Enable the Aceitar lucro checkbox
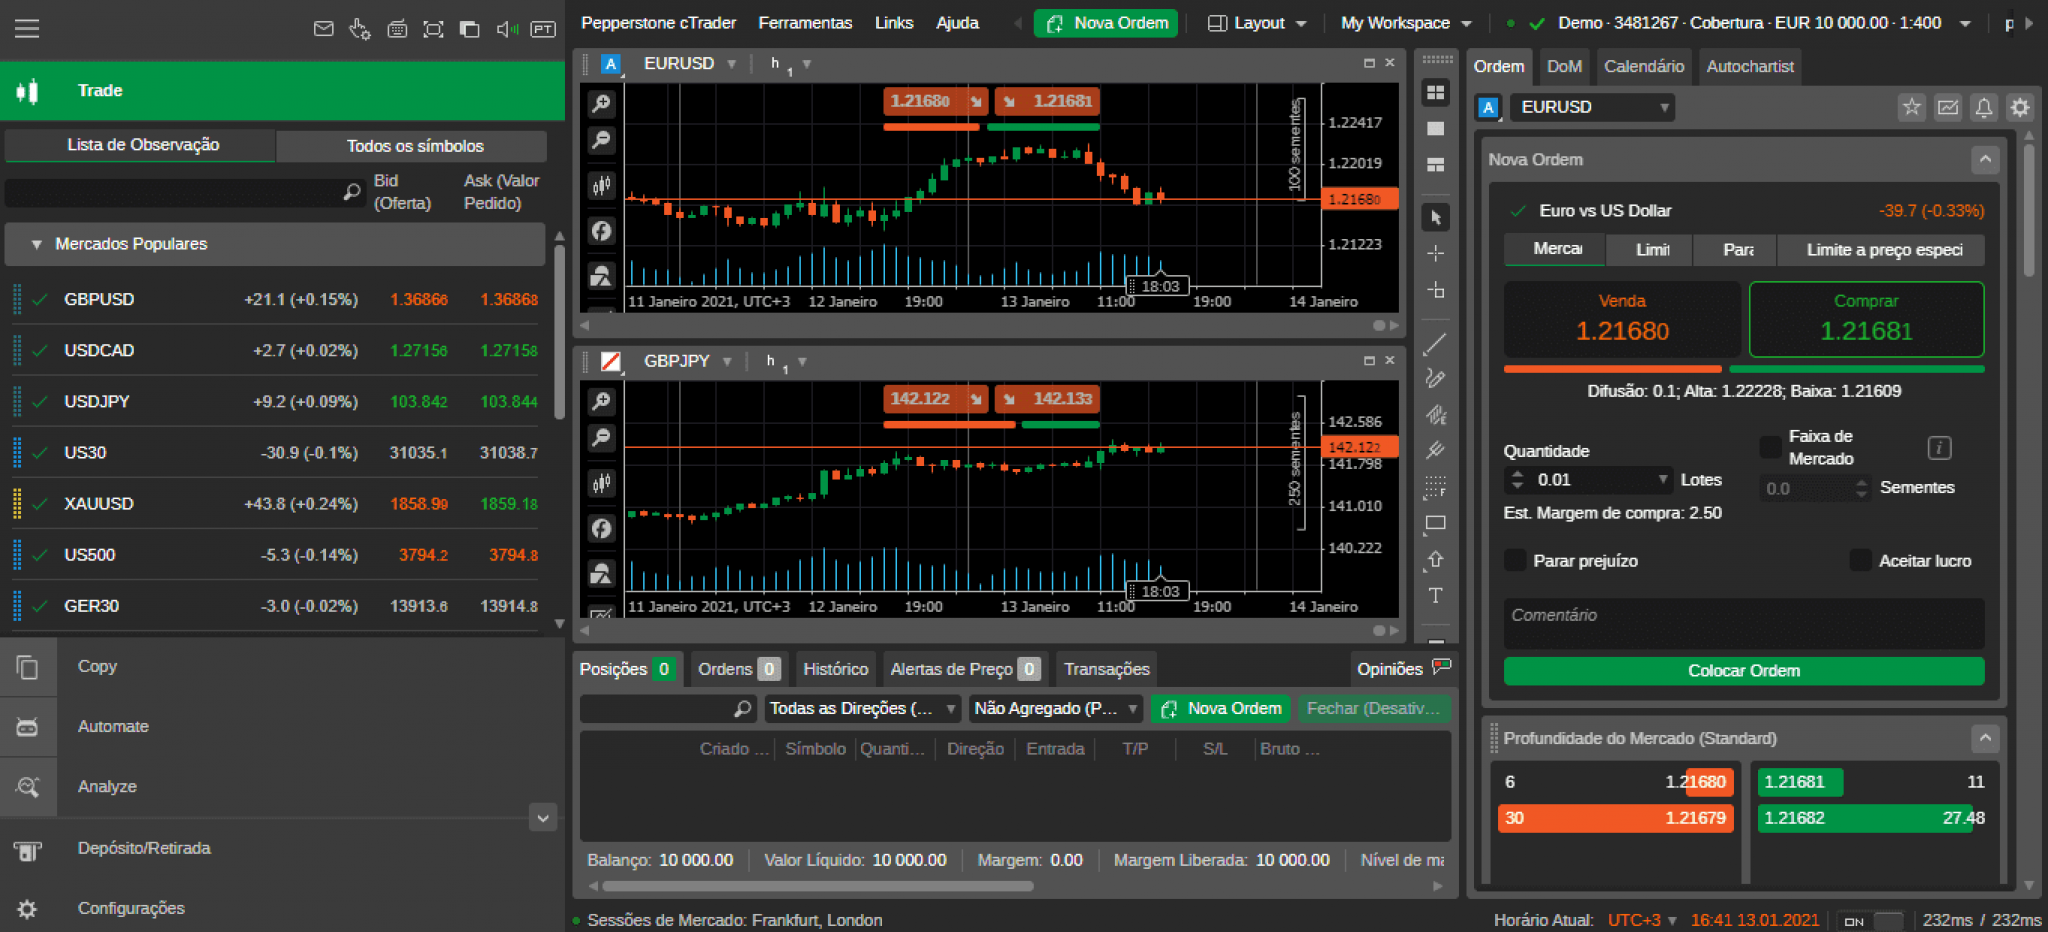Viewport: 2048px width, 932px height. click(x=1860, y=561)
